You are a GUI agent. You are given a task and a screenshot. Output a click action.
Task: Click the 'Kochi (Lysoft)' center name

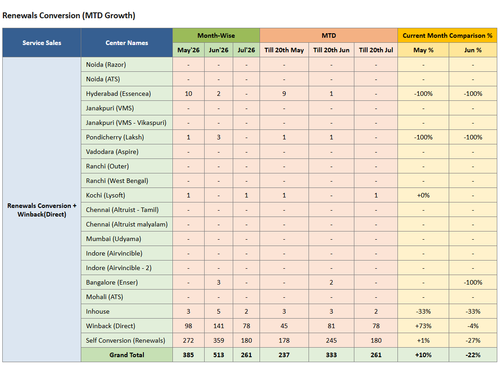pyautogui.click(x=105, y=195)
